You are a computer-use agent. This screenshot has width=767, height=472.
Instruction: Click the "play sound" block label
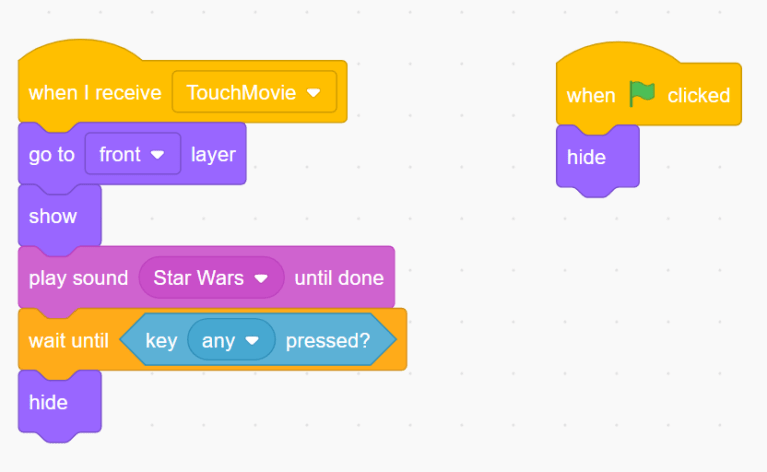pos(78,278)
